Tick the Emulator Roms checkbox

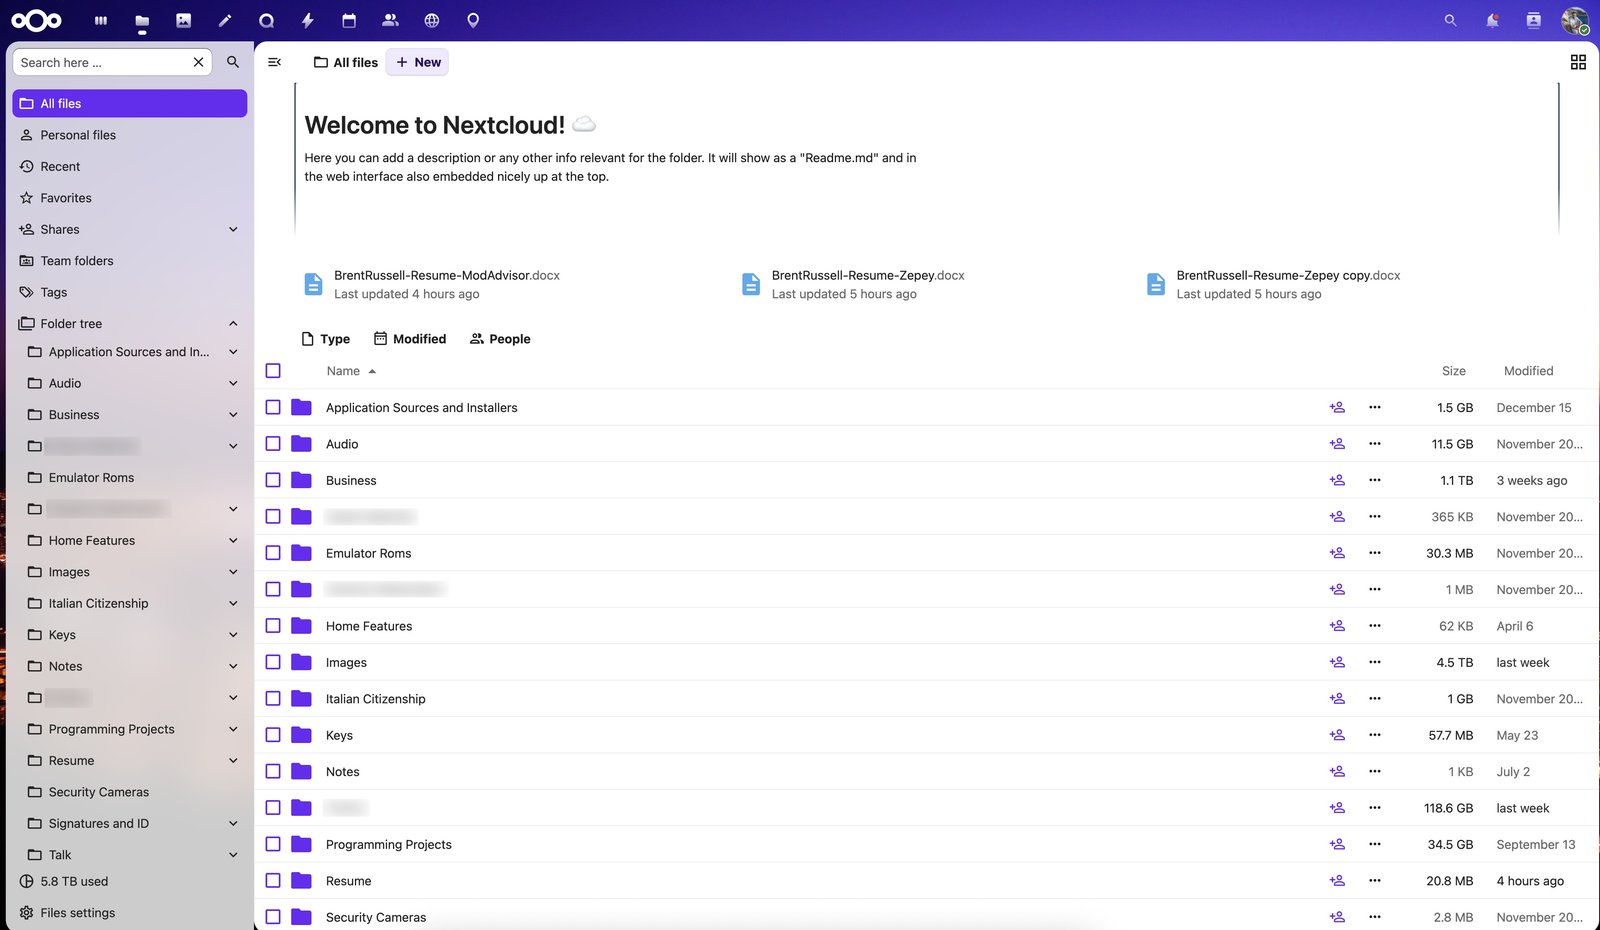pyautogui.click(x=273, y=553)
